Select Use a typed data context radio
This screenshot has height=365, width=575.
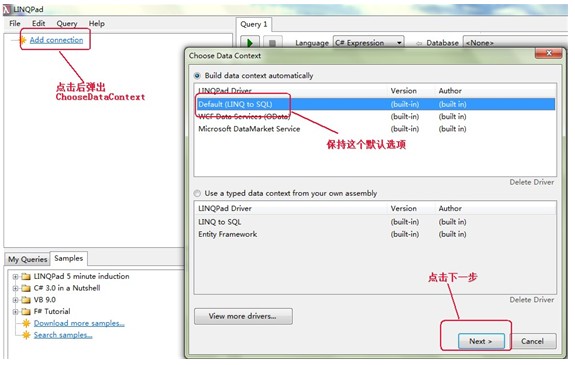click(197, 193)
